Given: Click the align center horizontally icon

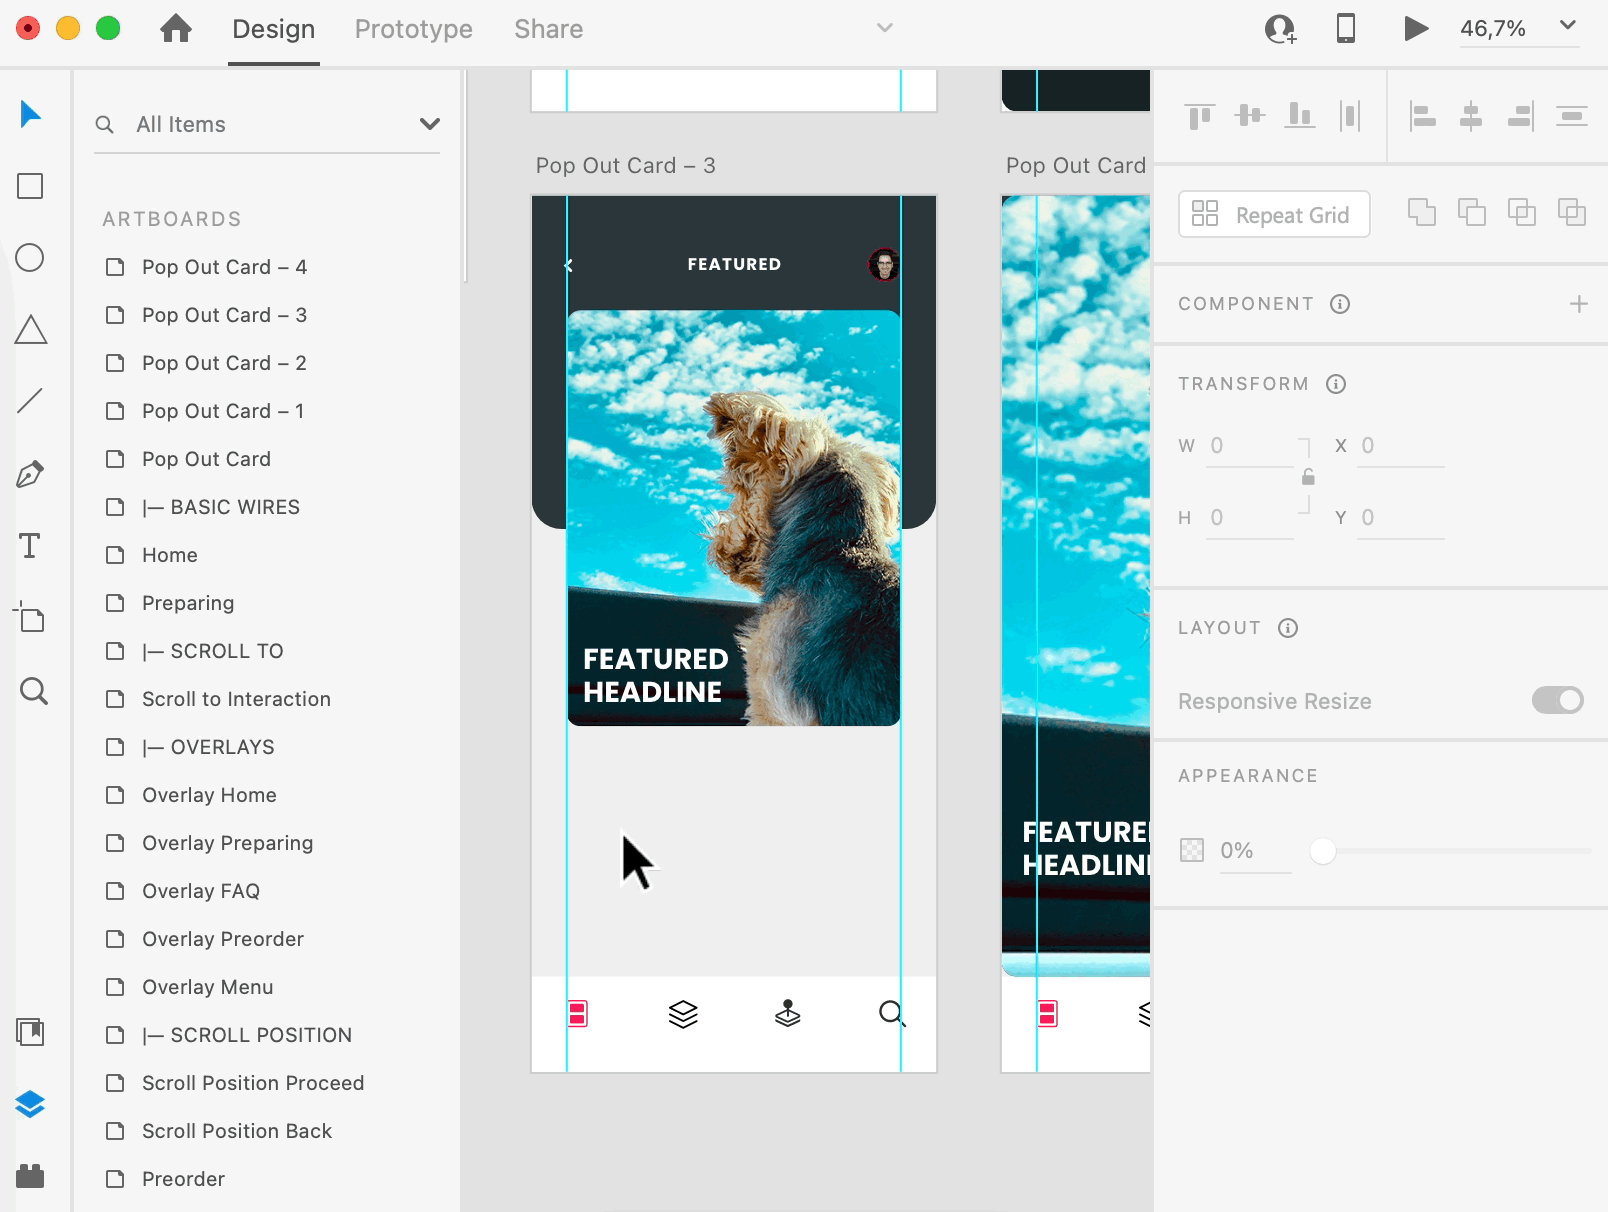Looking at the screenshot, I should point(1471,116).
